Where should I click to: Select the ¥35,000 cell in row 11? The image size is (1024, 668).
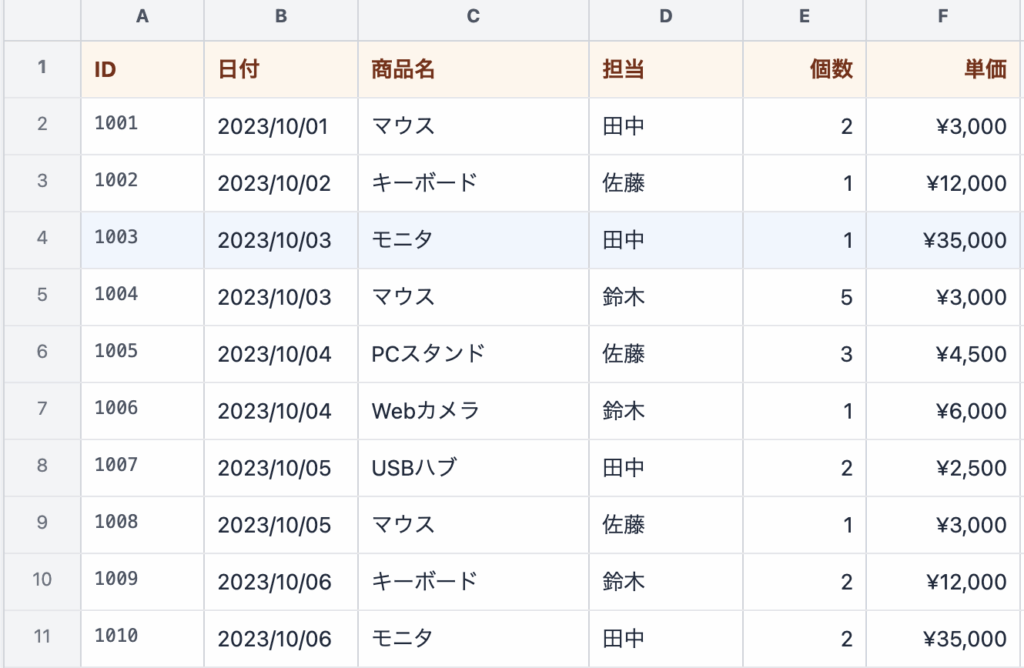[942, 637]
